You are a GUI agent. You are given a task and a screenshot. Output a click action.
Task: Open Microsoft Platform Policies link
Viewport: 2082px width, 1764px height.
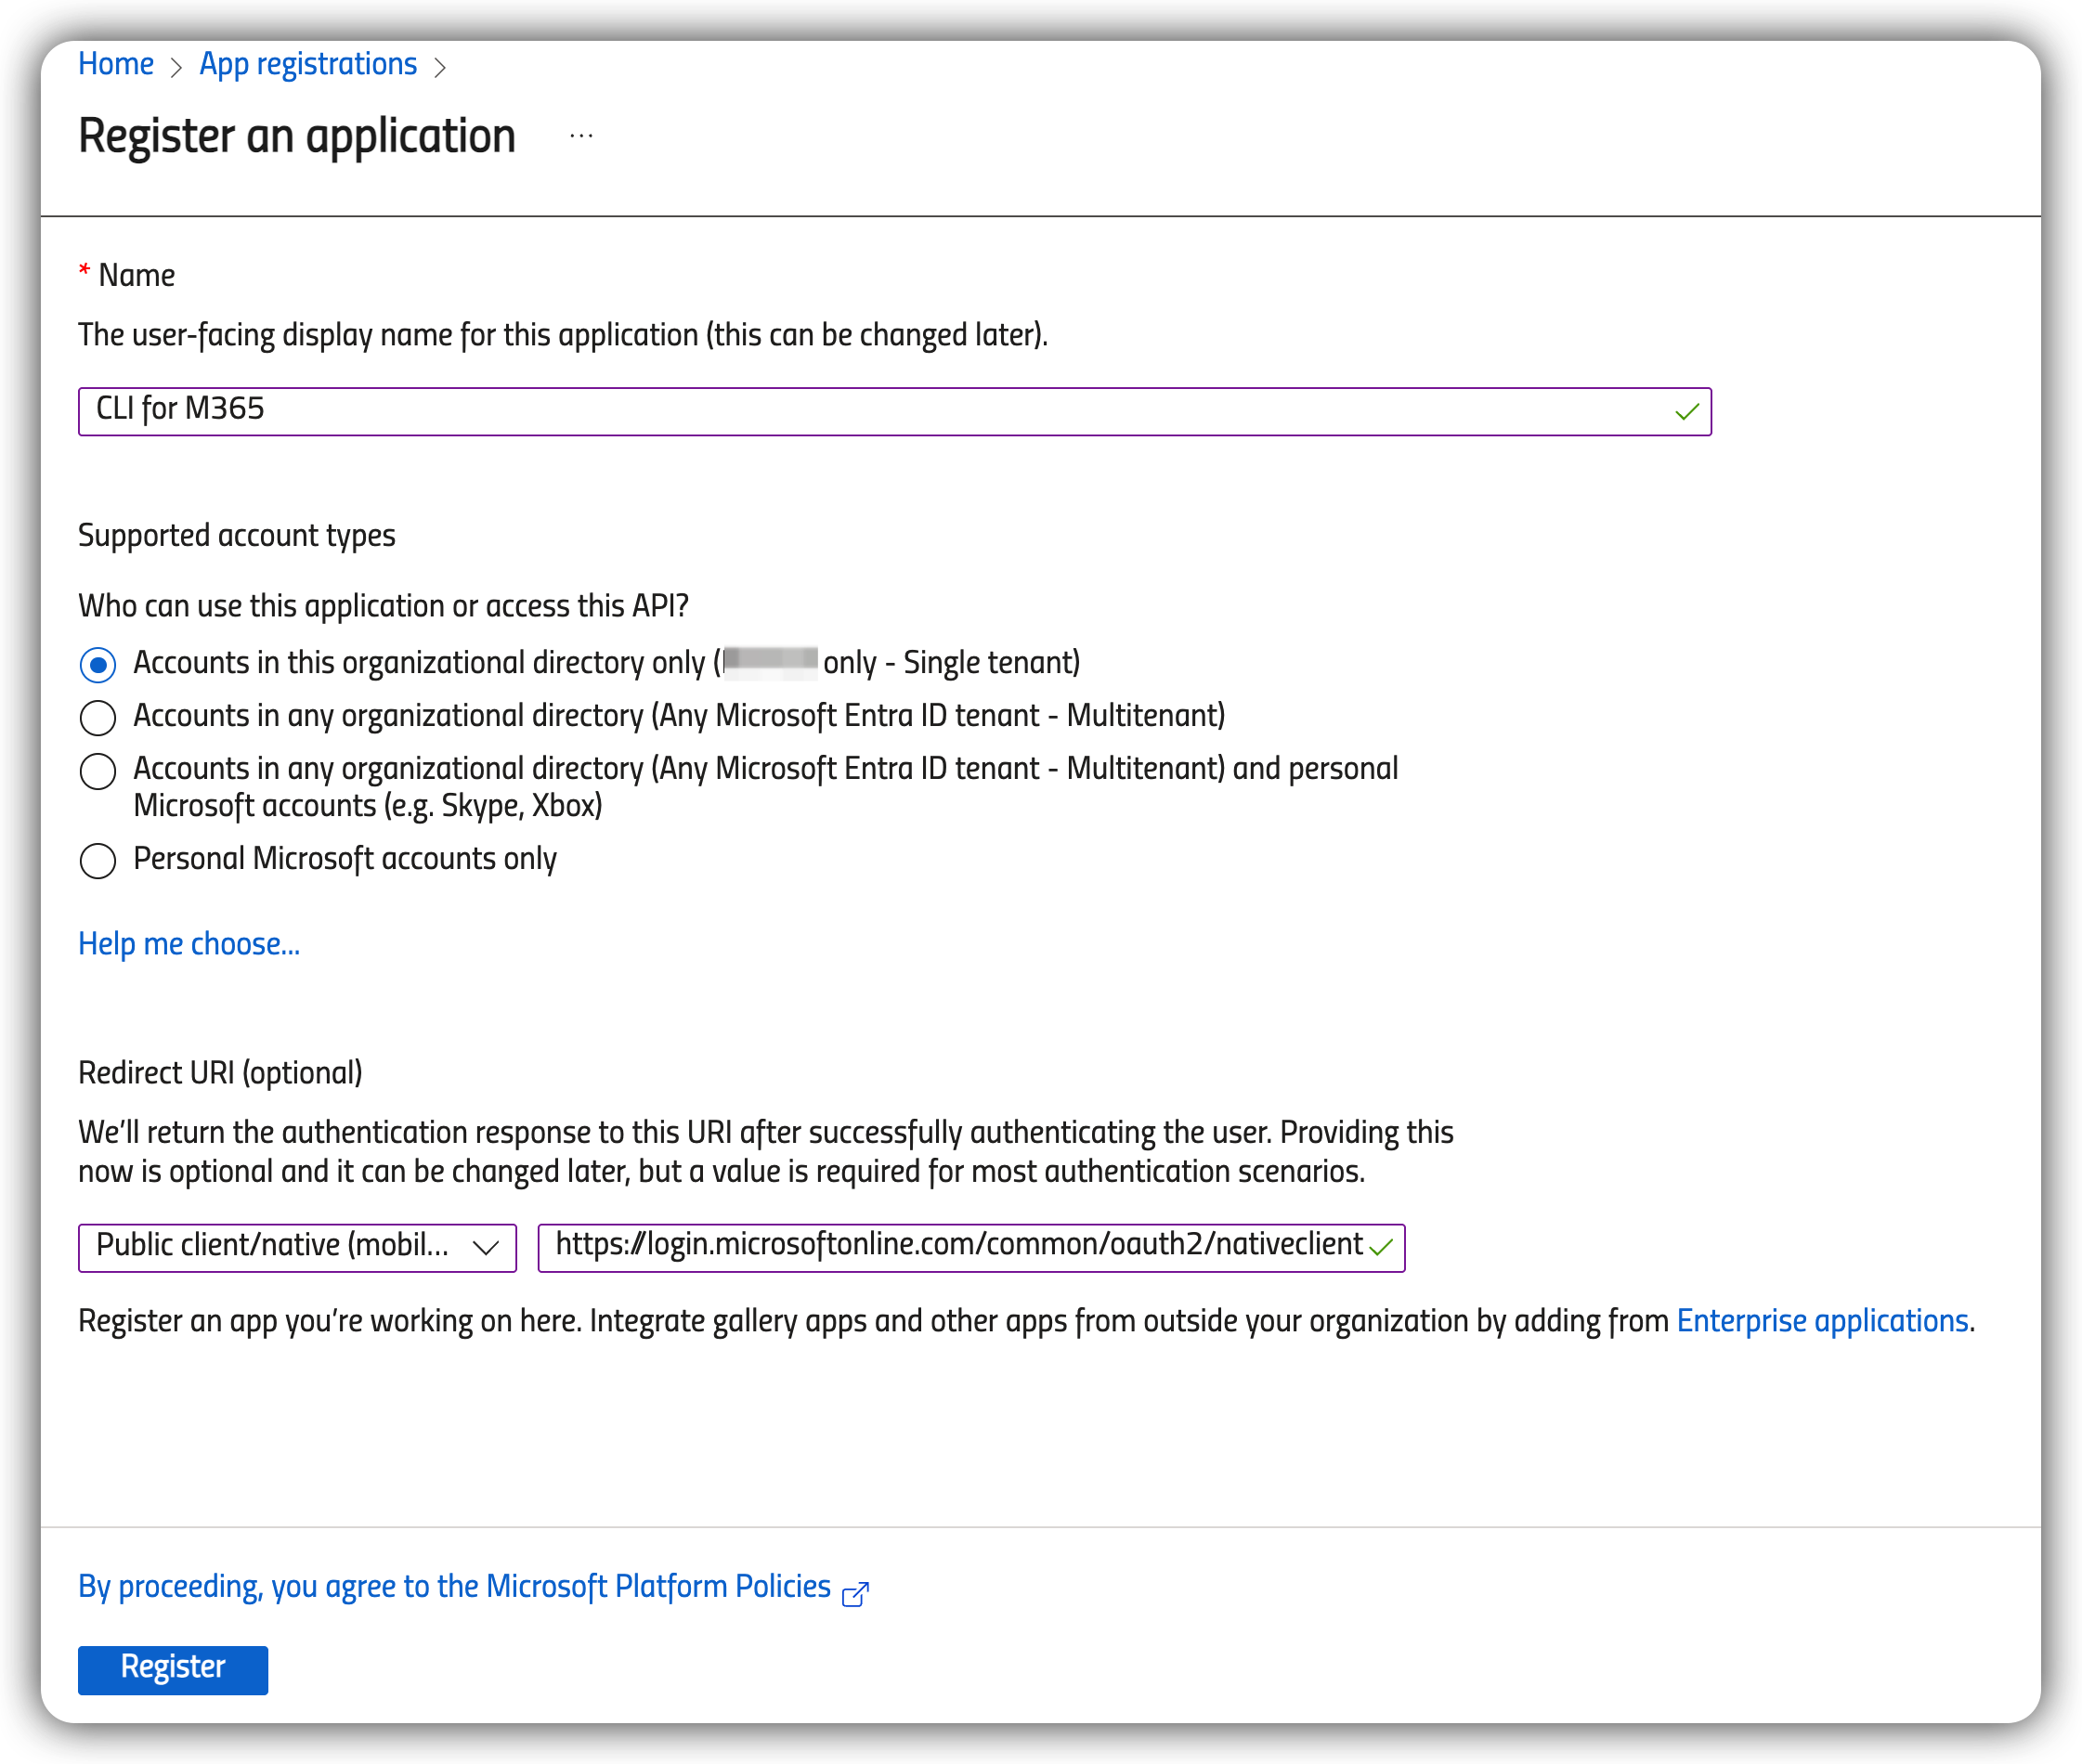[454, 1587]
